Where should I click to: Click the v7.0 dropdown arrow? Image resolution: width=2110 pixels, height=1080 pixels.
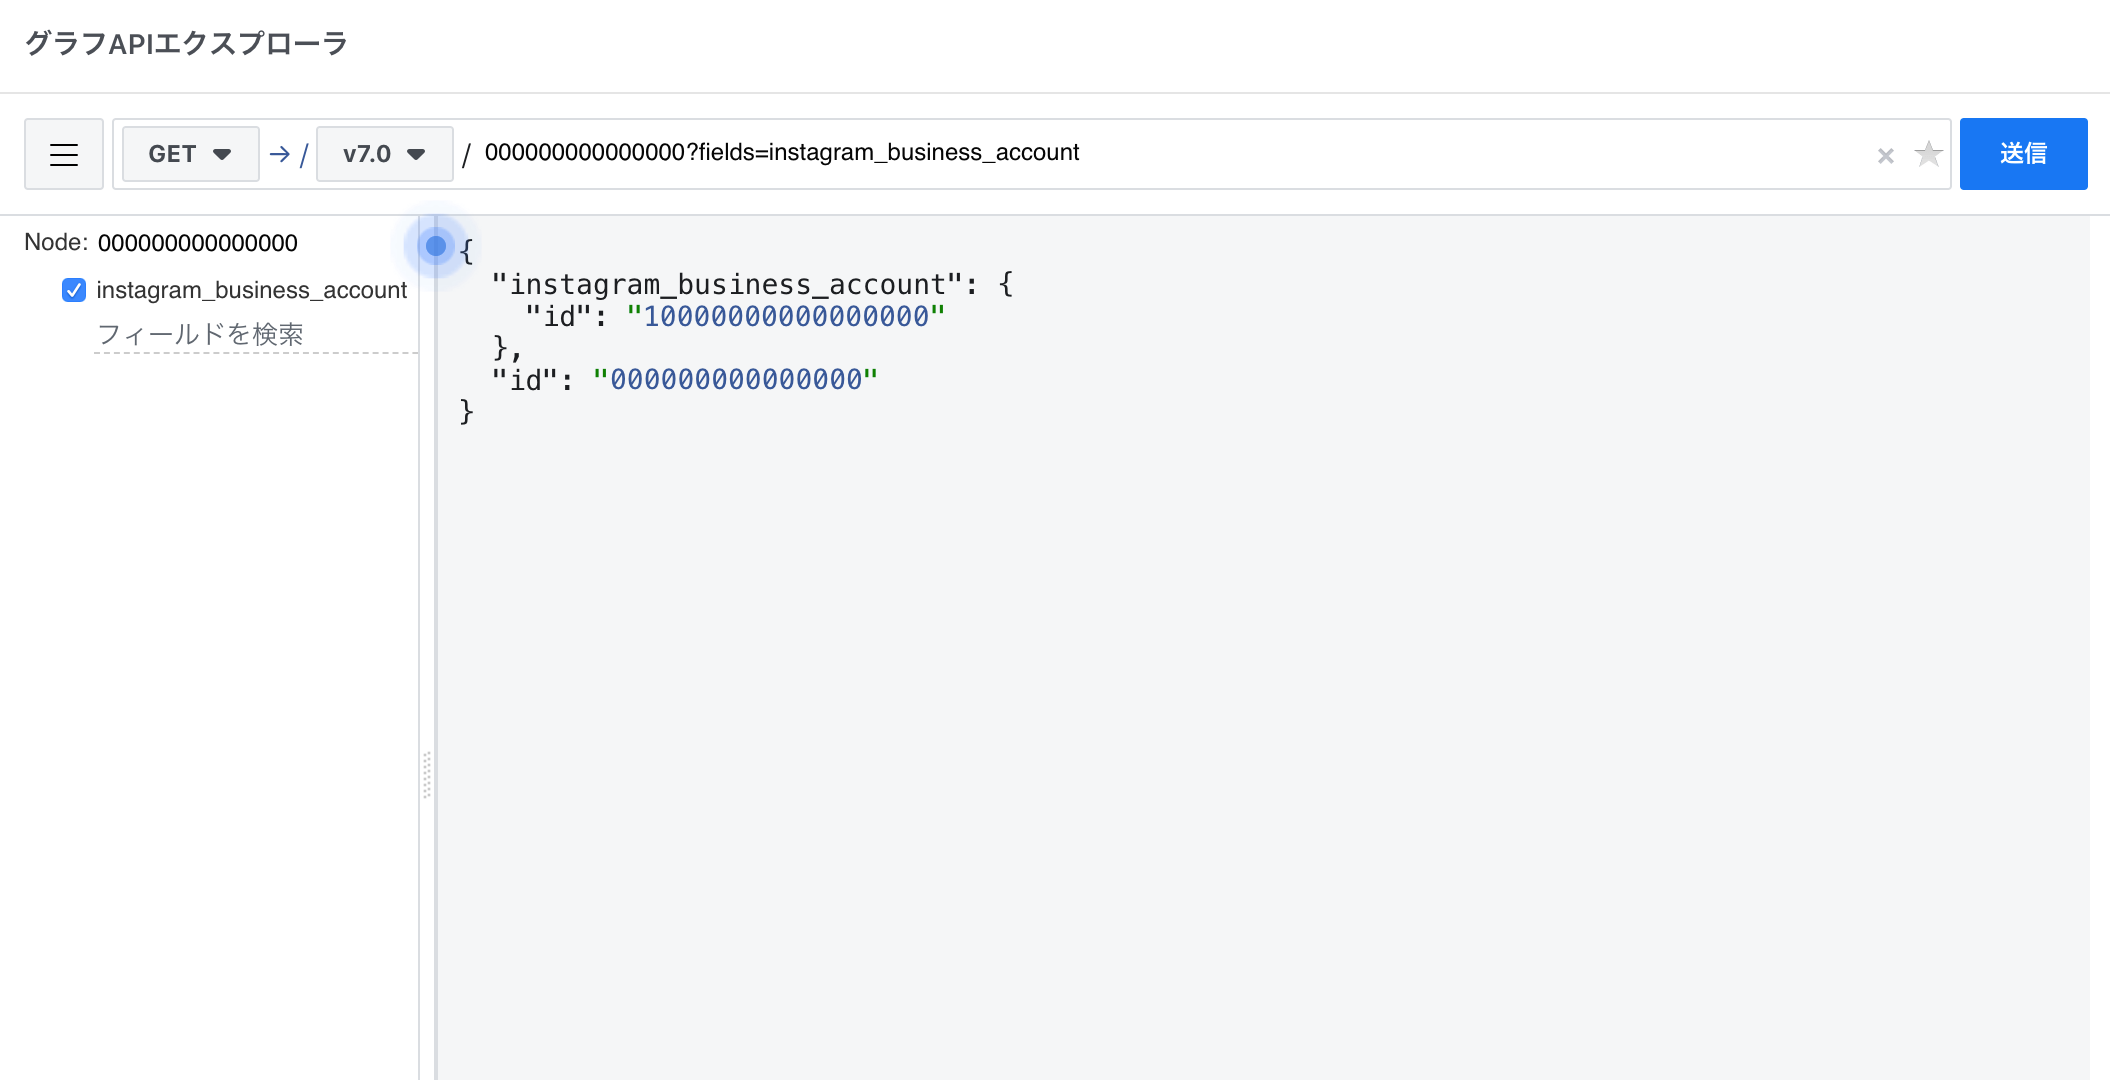416,154
